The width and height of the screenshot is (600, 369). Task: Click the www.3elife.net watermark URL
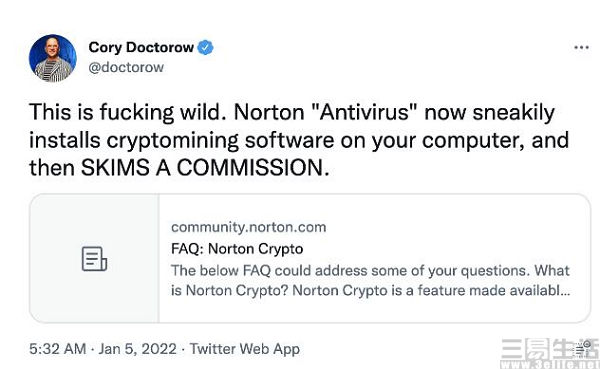pos(550,364)
